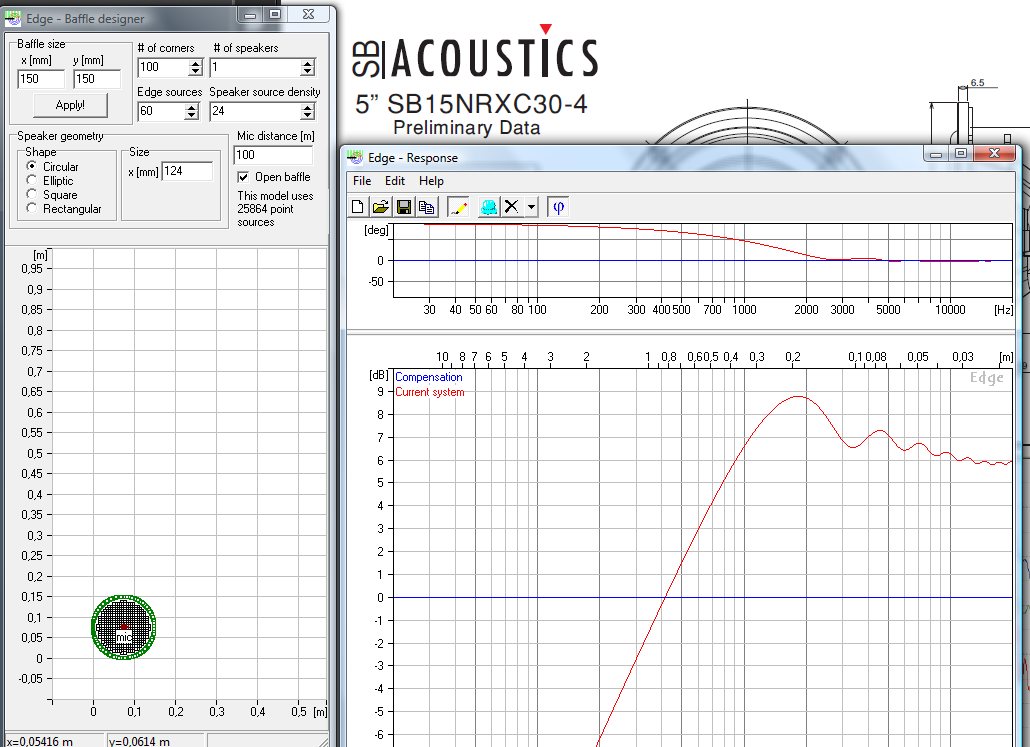
Task: Maximize the Baffle designer window
Action: [275, 14]
